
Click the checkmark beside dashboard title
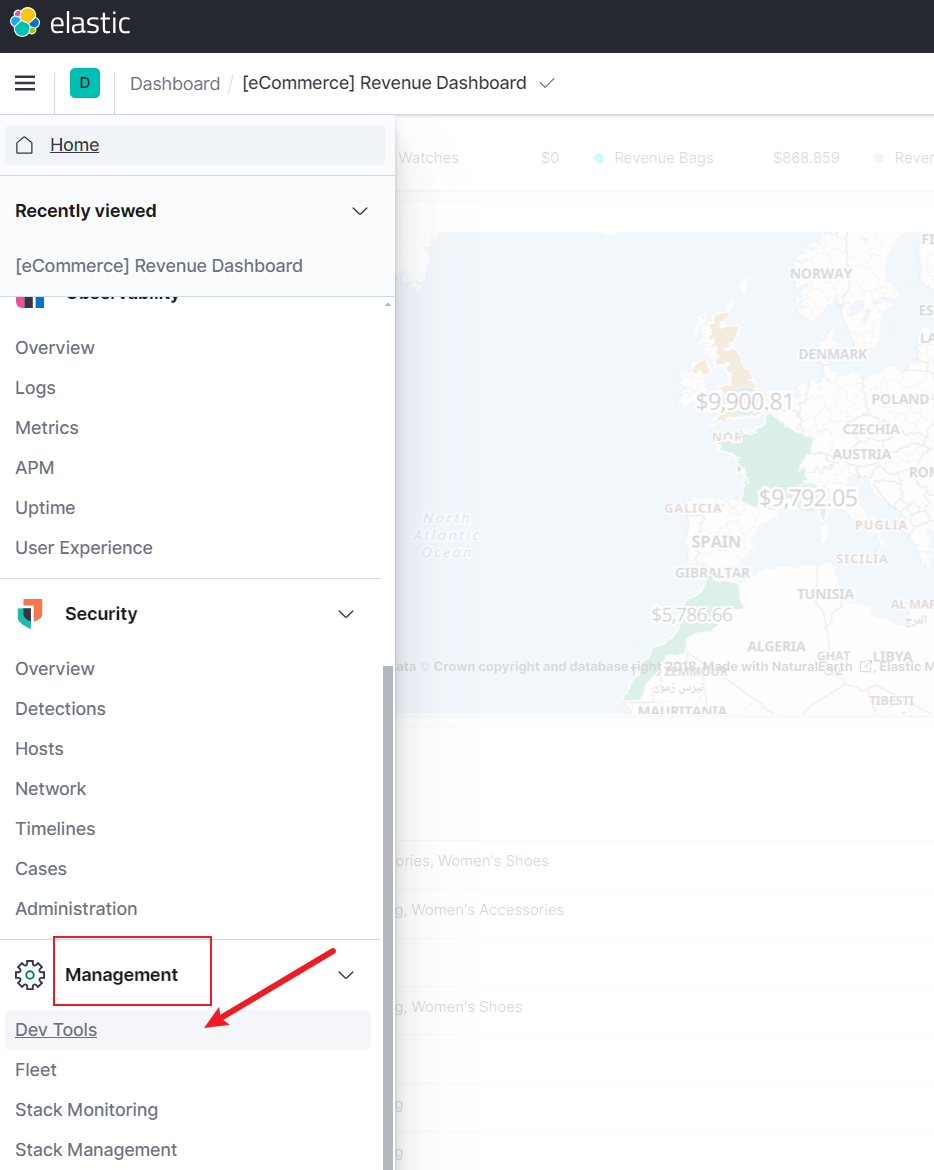pos(546,84)
